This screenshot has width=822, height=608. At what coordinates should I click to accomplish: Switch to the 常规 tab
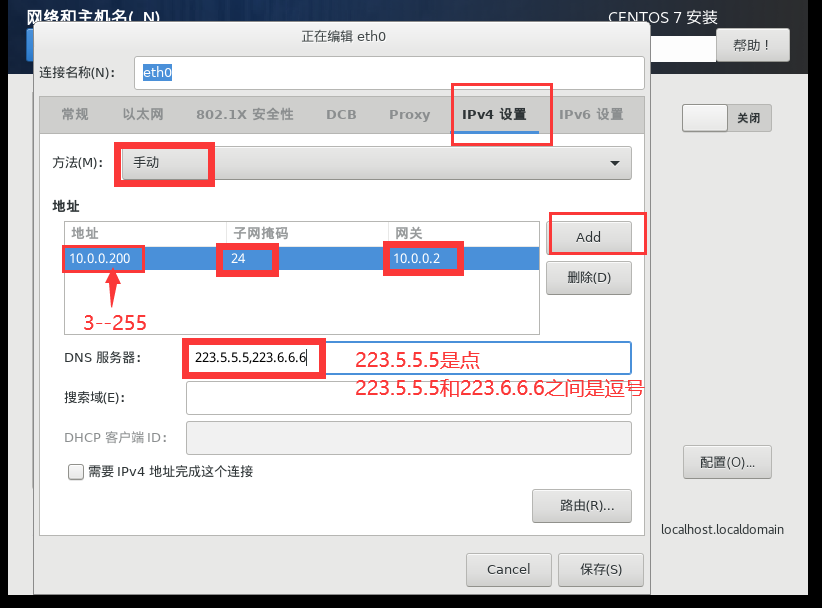(75, 114)
